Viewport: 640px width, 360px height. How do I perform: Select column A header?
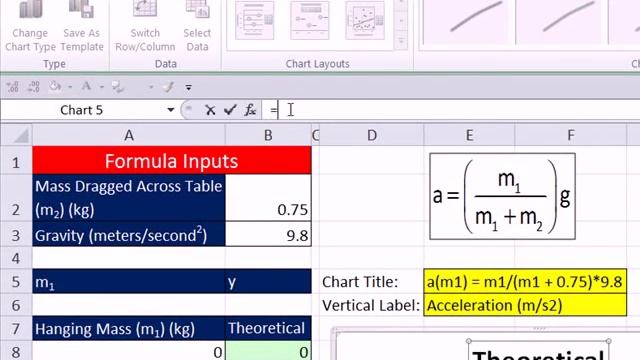click(129, 135)
